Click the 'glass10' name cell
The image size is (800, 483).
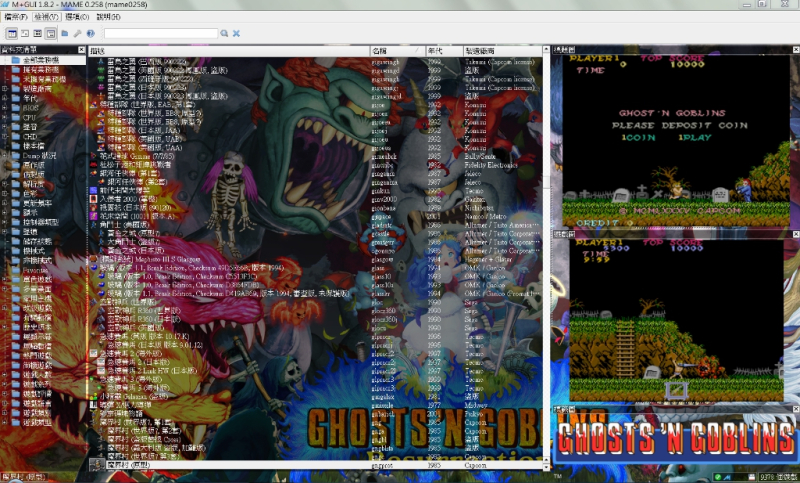point(382,276)
